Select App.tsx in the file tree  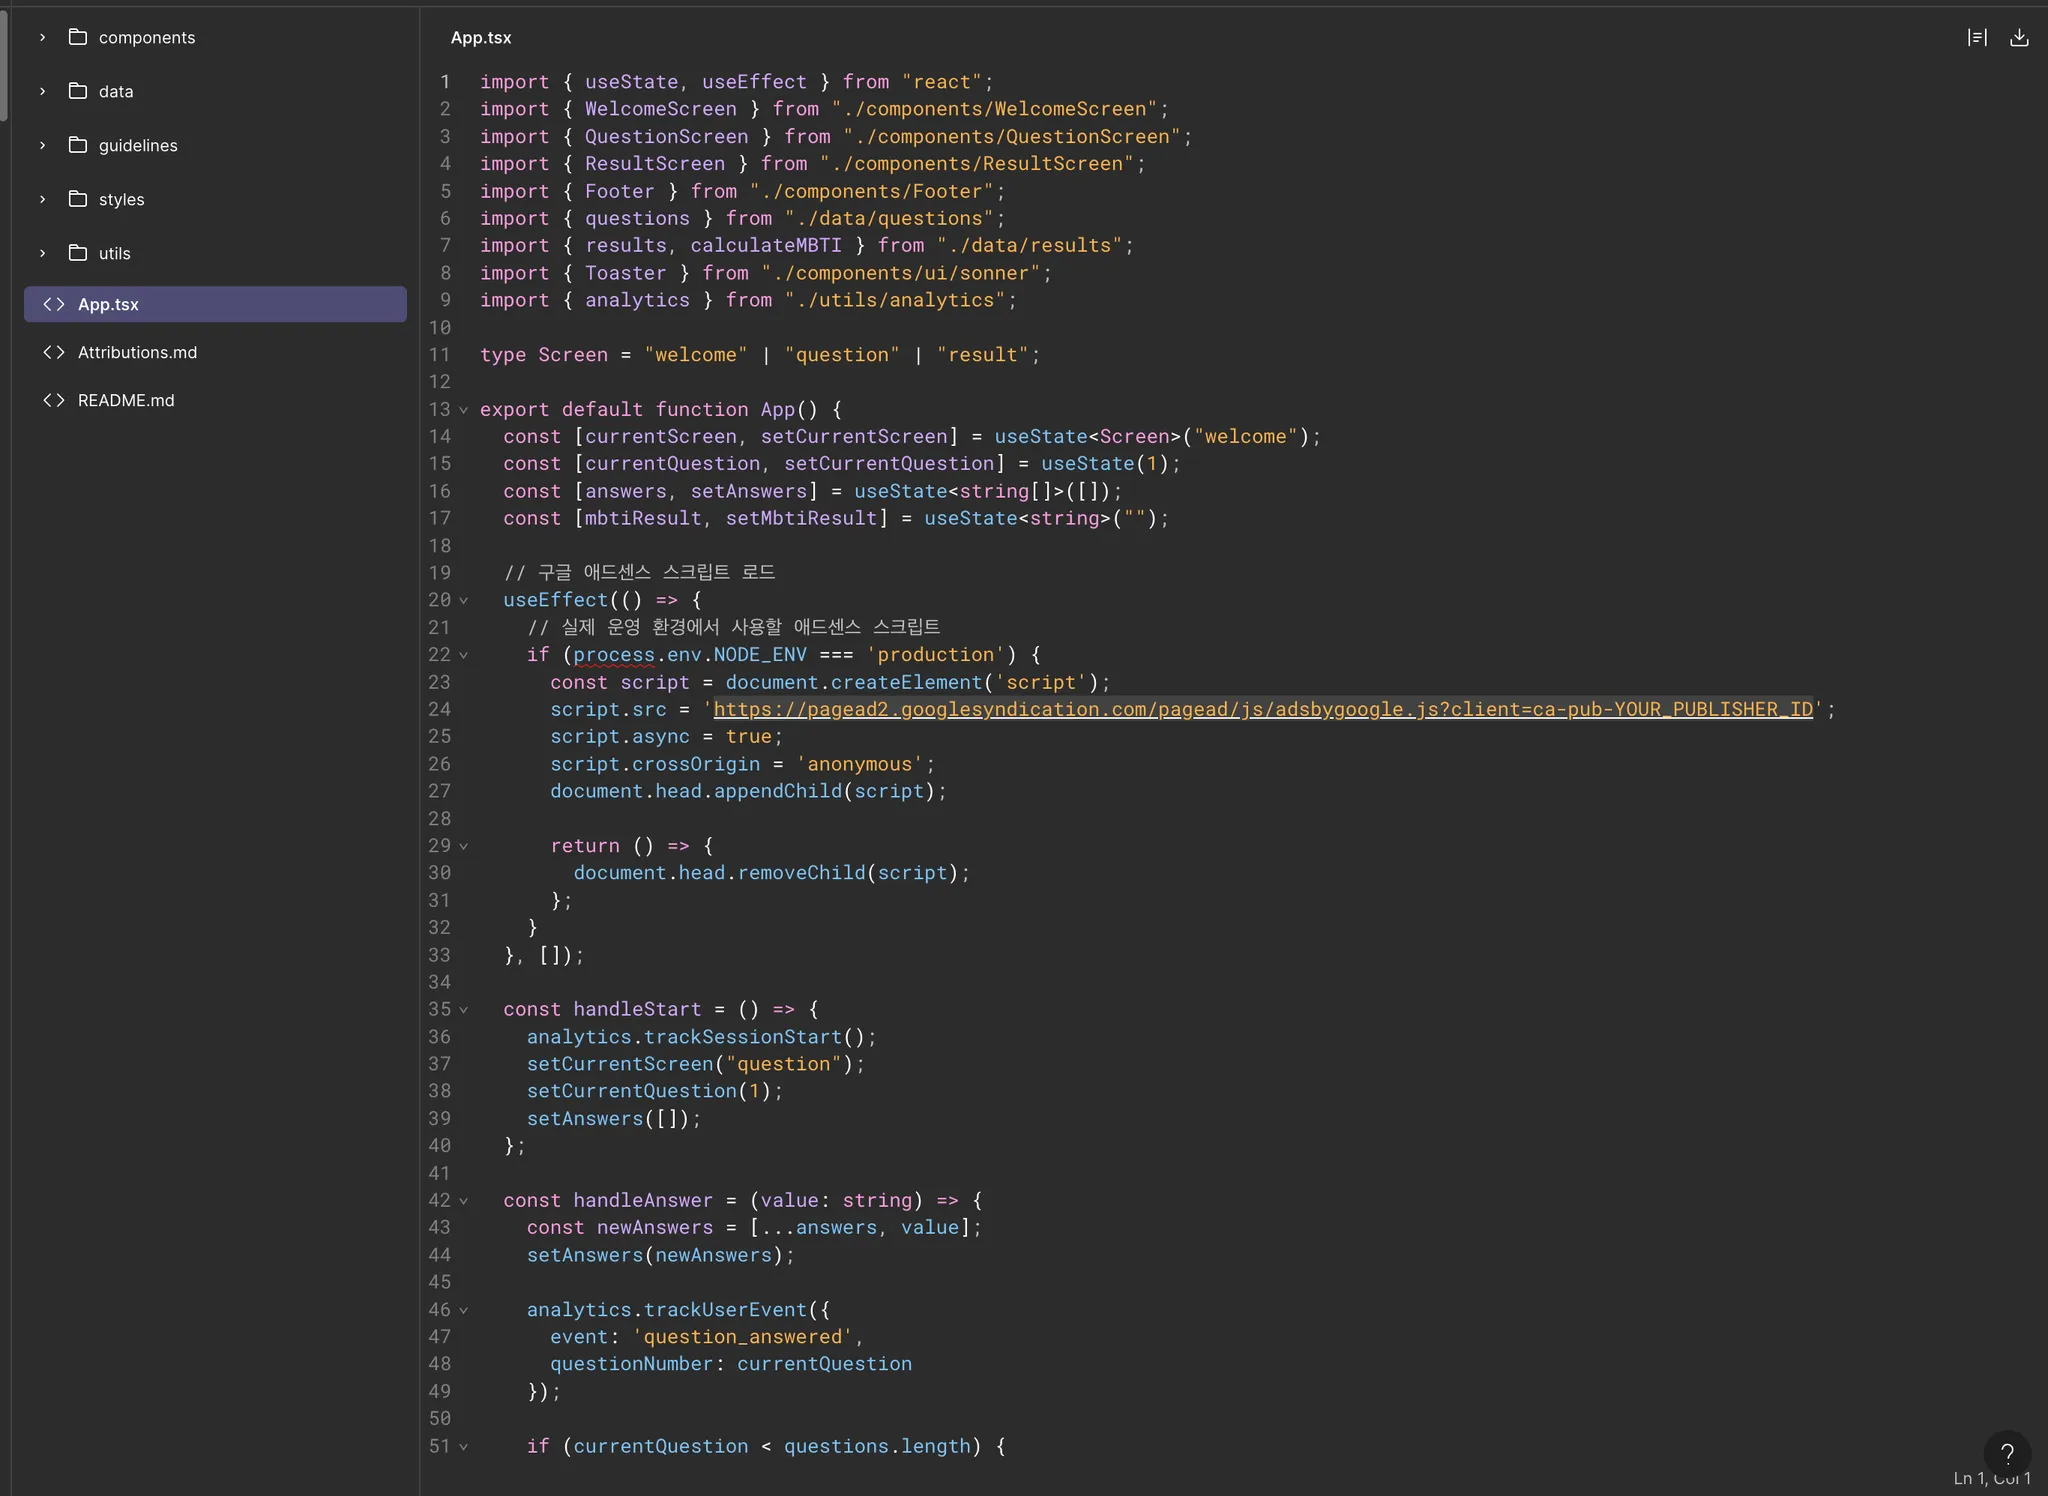coord(108,304)
